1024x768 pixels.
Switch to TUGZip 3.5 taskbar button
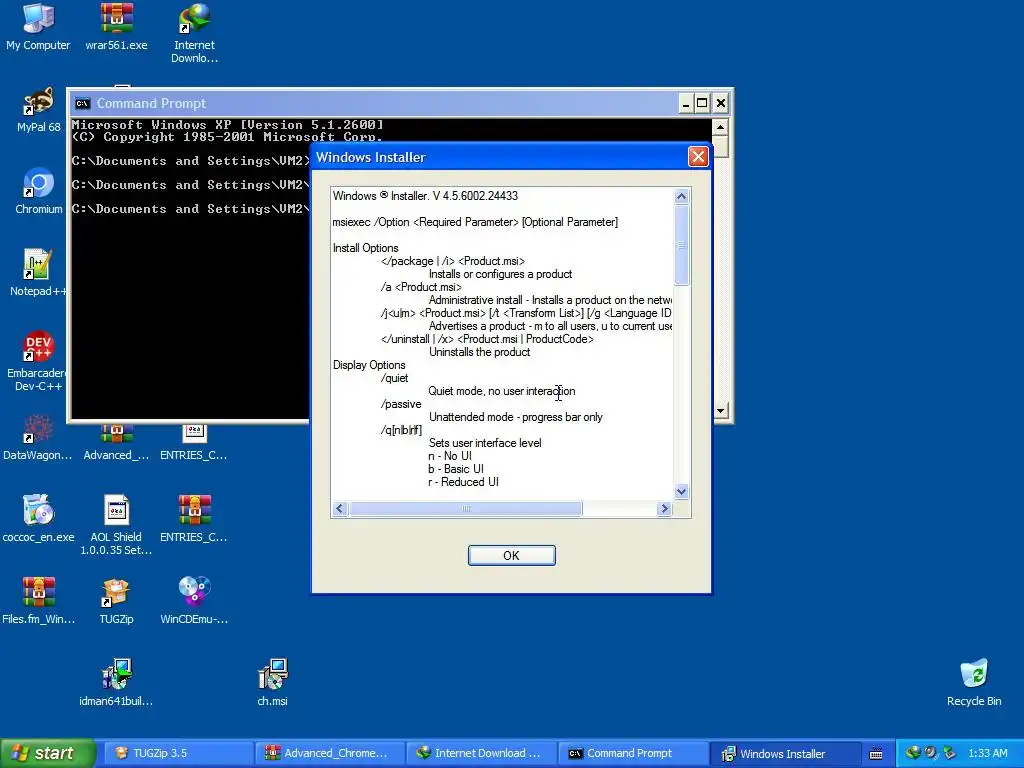[179, 754]
